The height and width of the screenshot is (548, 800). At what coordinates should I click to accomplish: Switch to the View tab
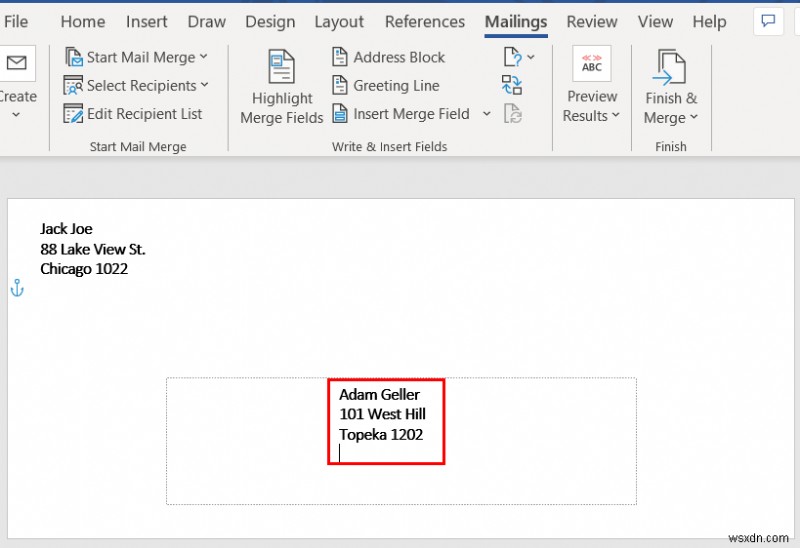[655, 21]
